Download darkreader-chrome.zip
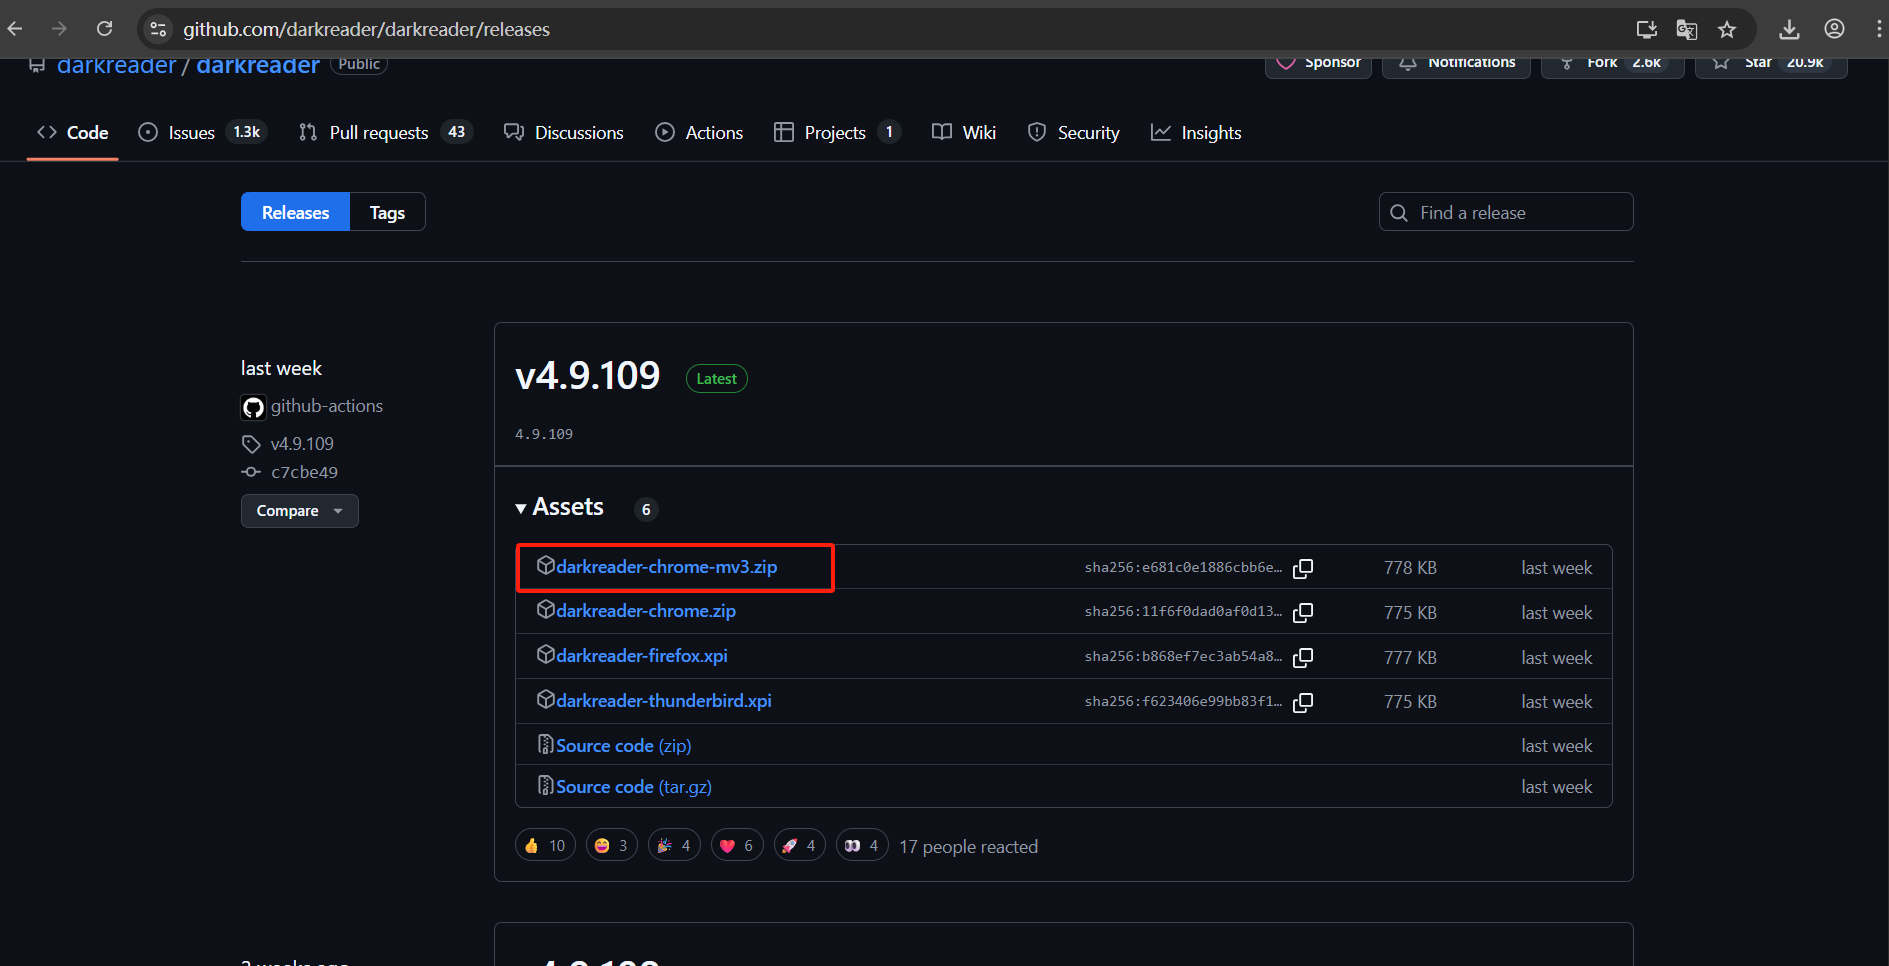 point(646,611)
